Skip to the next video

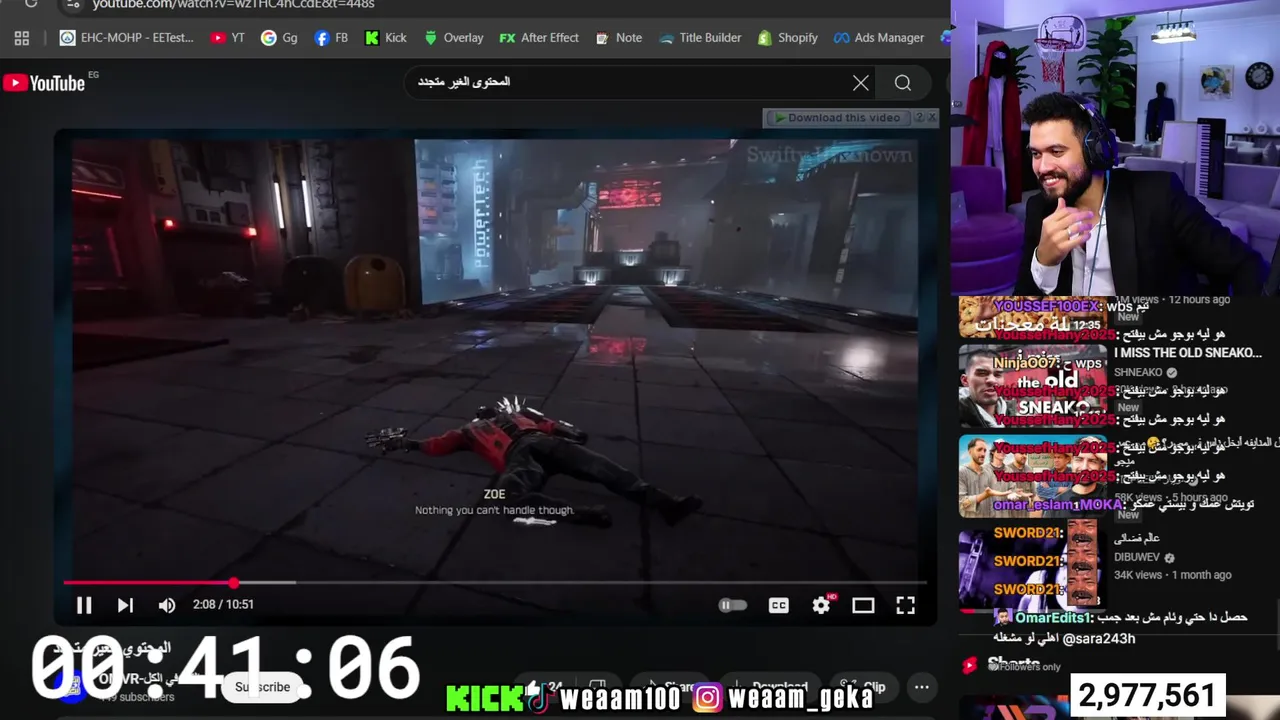tap(125, 605)
